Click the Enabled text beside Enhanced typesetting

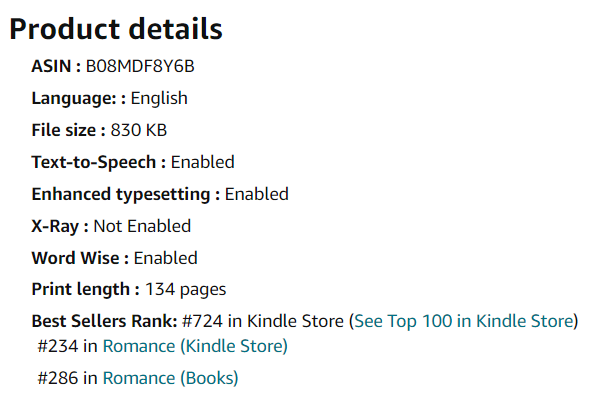tap(257, 194)
